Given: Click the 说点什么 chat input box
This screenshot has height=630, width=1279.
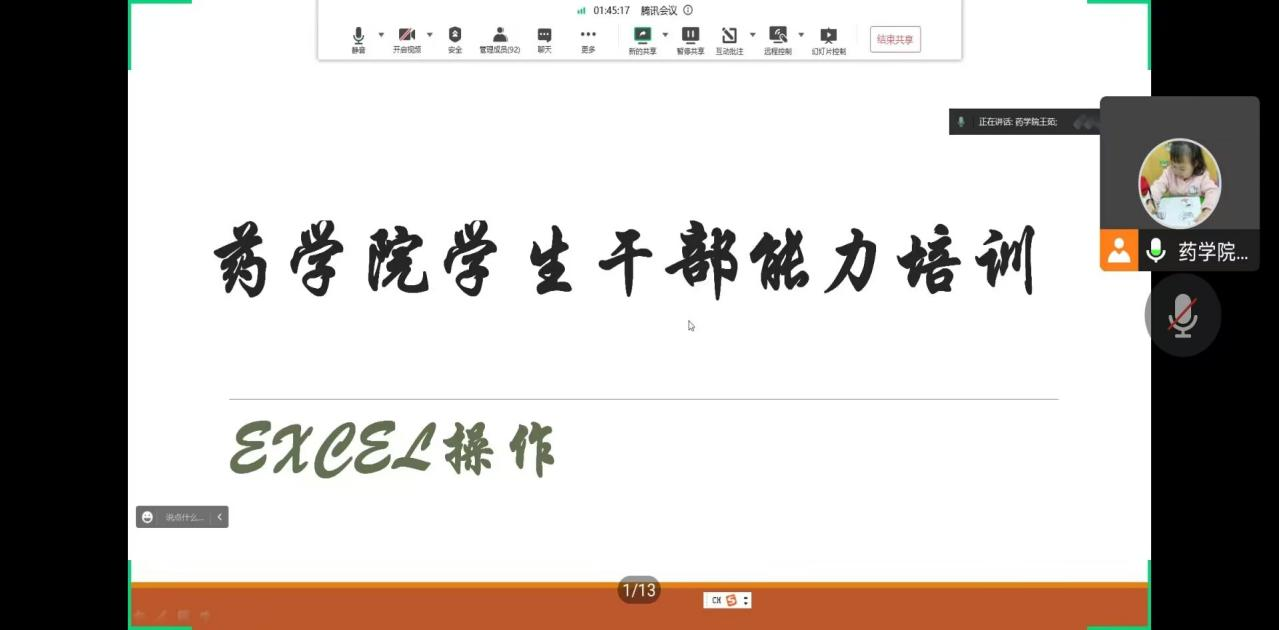Looking at the screenshot, I should (x=184, y=517).
